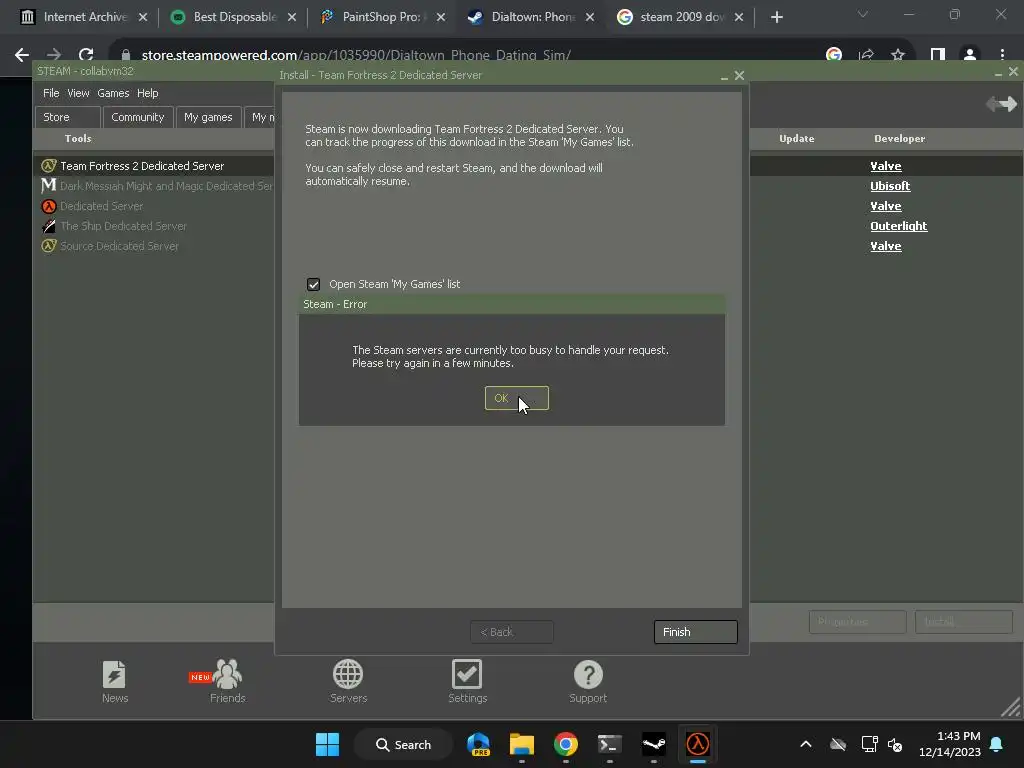Image resolution: width=1024 pixels, height=768 pixels.
Task: Open Microsoft Edge preview from taskbar
Action: (478, 744)
